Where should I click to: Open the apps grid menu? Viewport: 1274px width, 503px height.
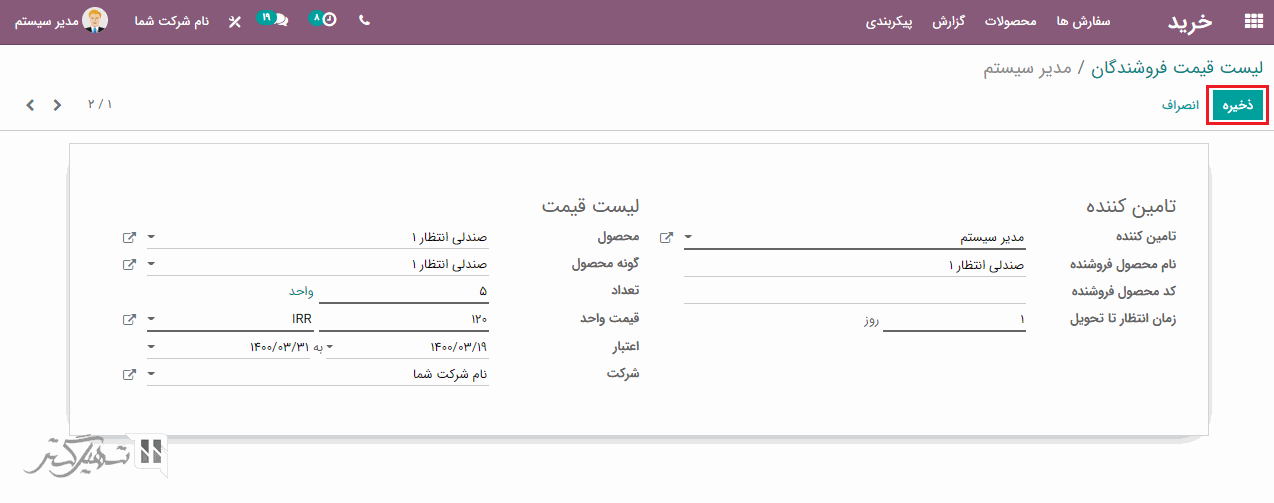point(1253,21)
